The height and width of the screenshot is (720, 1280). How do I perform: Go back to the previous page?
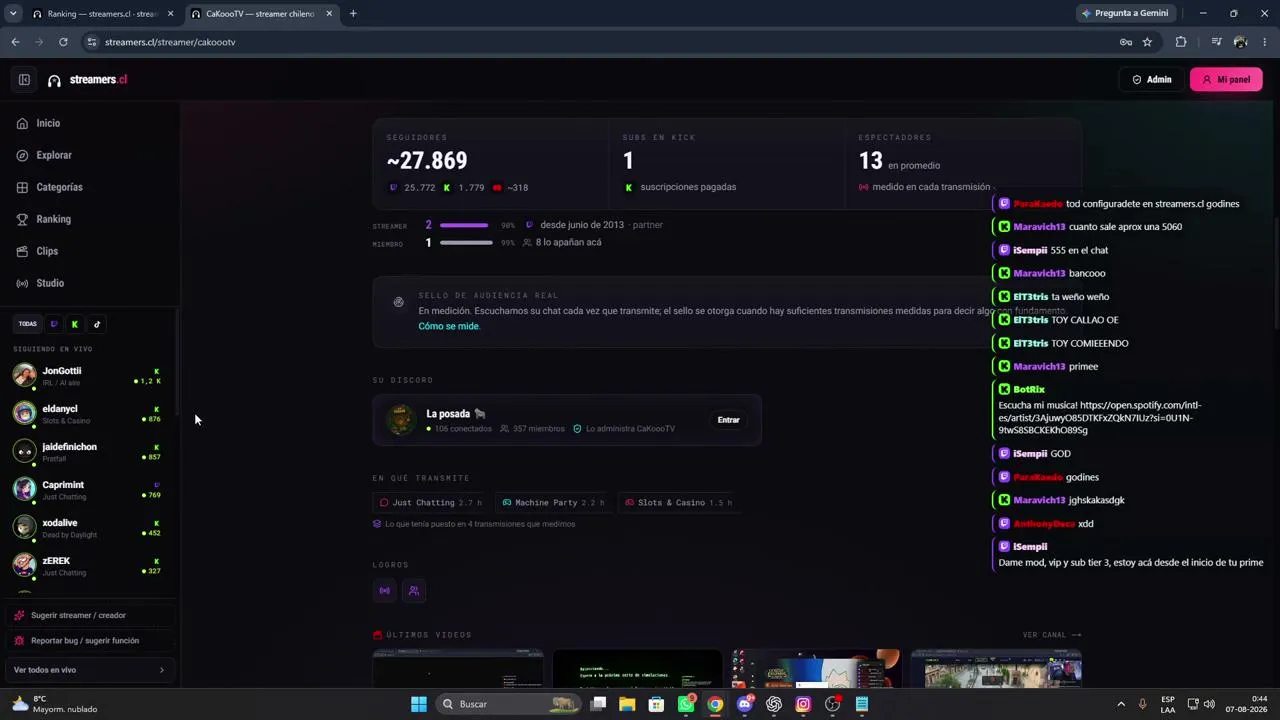point(15,42)
